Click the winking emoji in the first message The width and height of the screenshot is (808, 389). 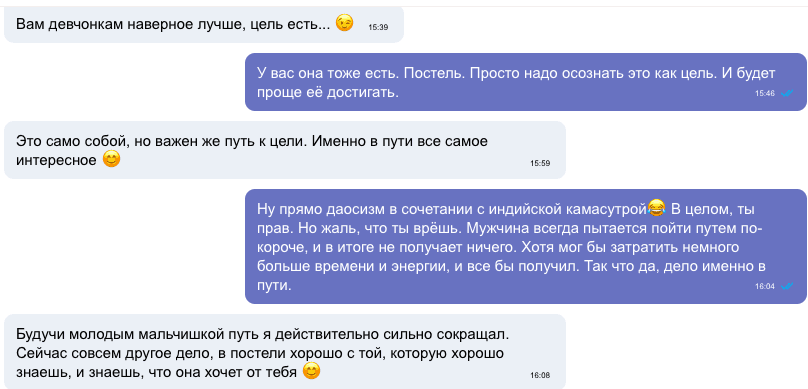pos(345,23)
